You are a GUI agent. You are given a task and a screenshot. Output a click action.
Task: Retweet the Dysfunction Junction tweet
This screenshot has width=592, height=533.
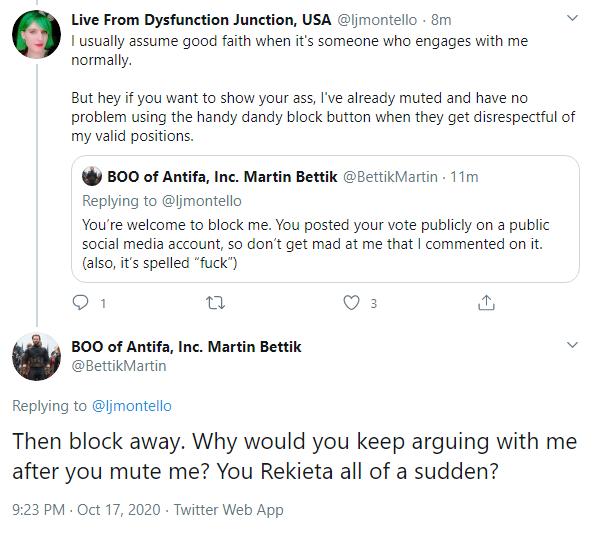click(215, 303)
